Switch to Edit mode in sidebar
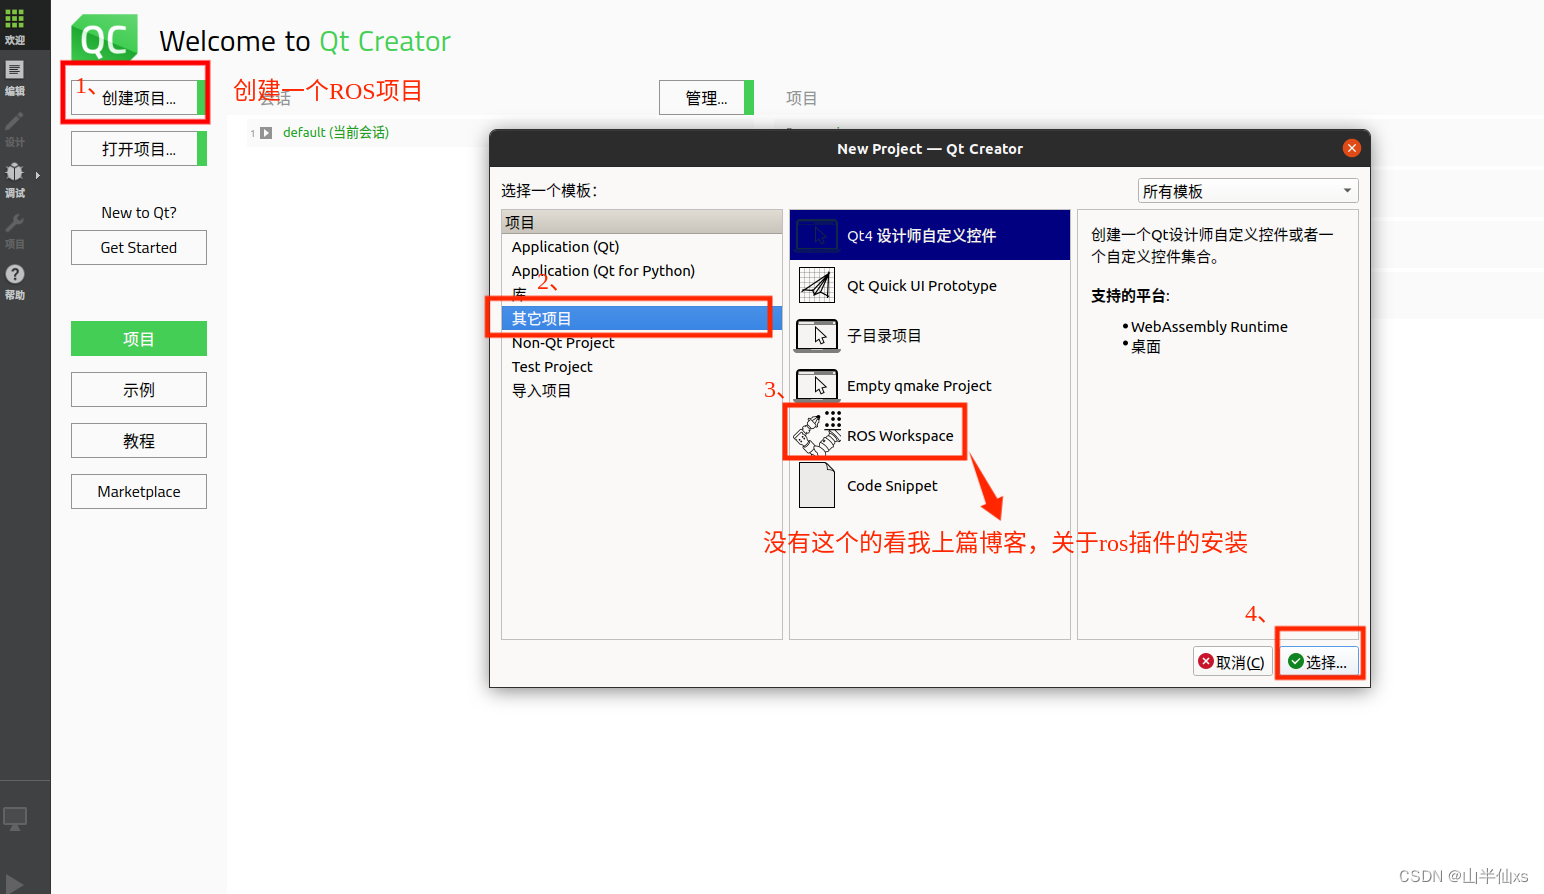 point(15,77)
